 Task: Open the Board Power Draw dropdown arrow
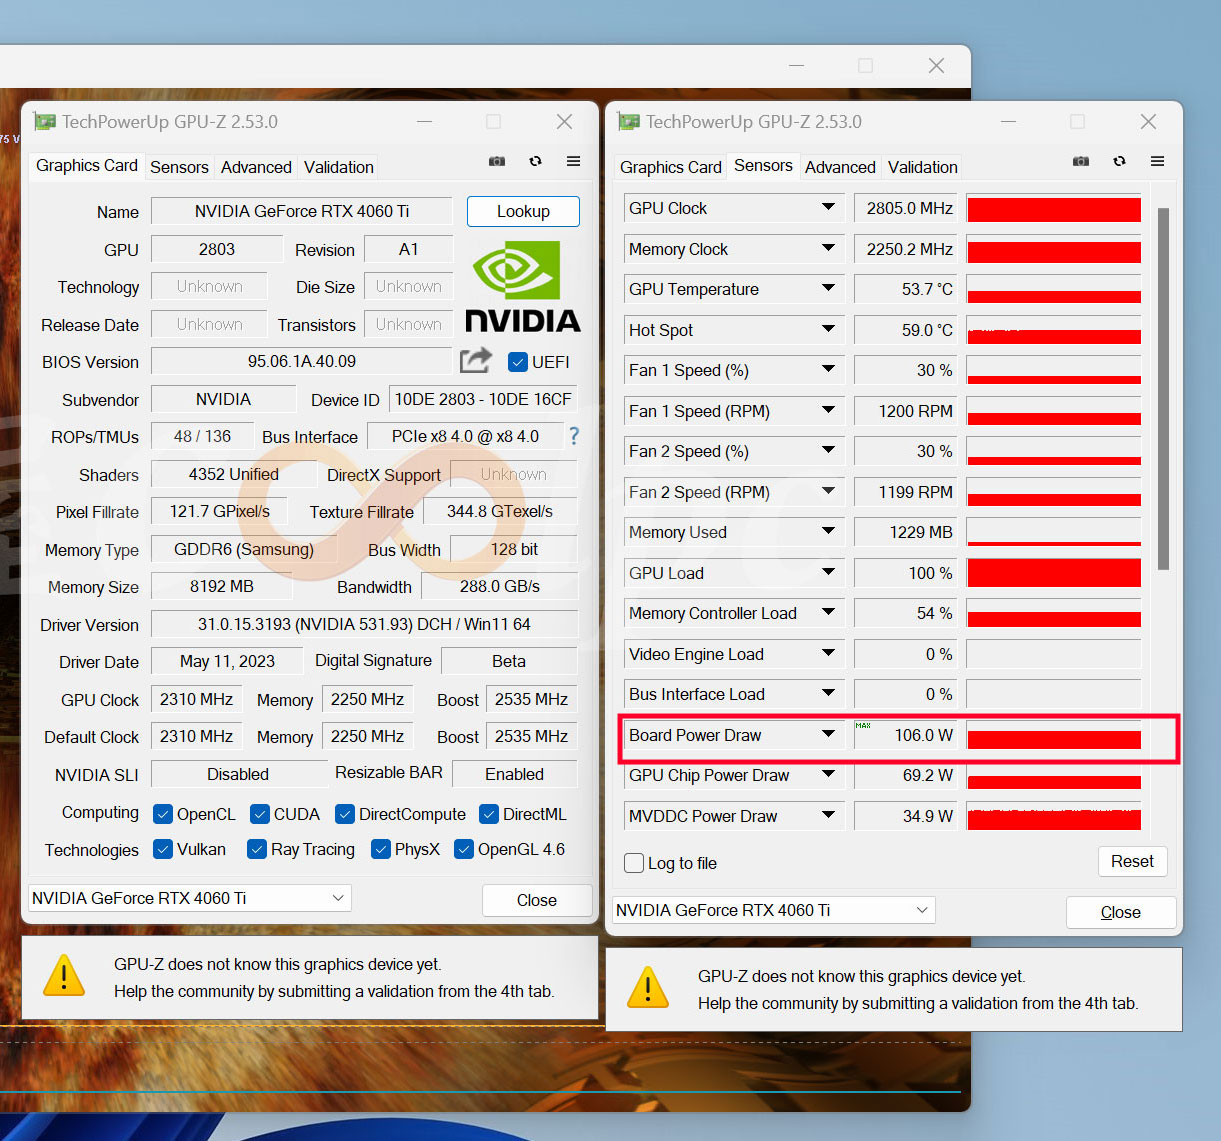828,734
